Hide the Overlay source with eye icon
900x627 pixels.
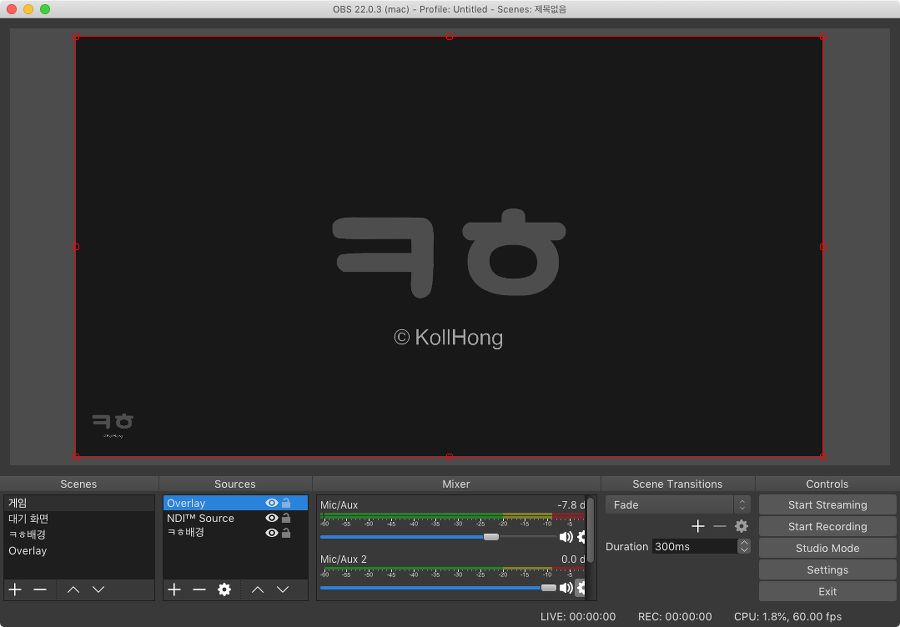point(271,504)
